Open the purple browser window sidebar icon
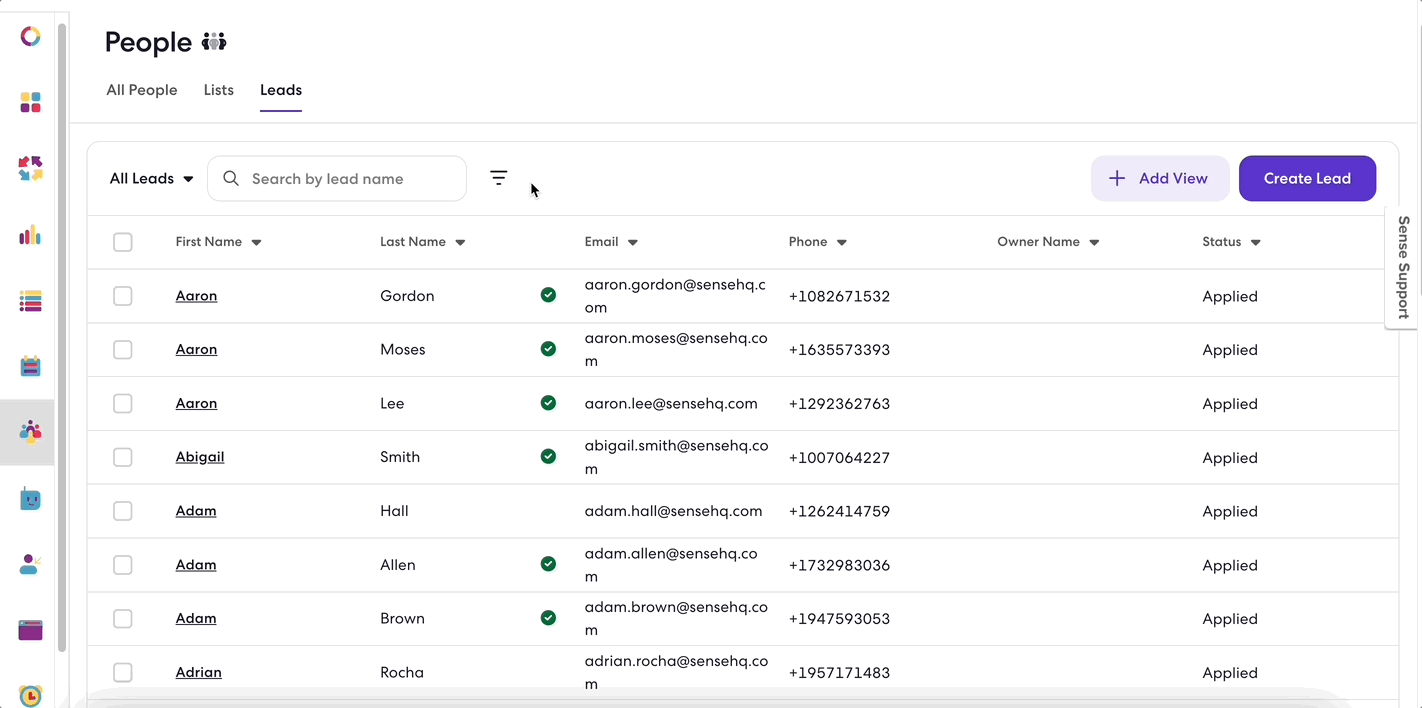 31,630
